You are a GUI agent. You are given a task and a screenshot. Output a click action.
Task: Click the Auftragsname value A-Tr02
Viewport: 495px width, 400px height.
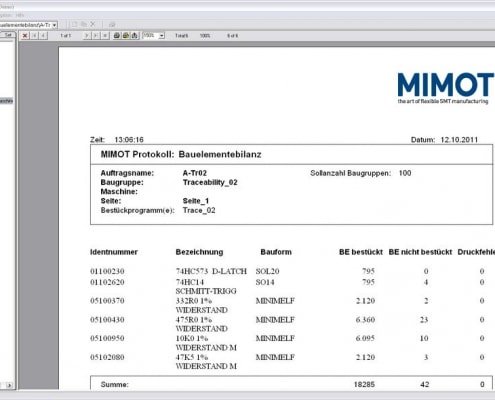click(195, 173)
